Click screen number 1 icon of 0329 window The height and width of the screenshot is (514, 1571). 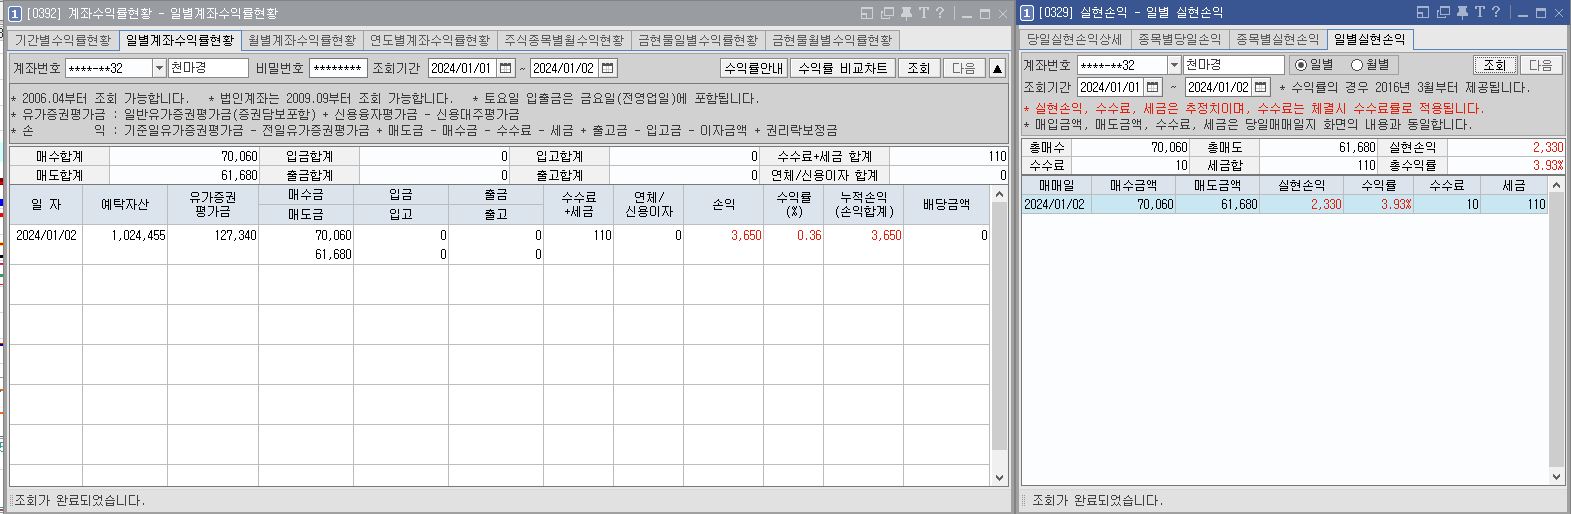pos(1027,13)
